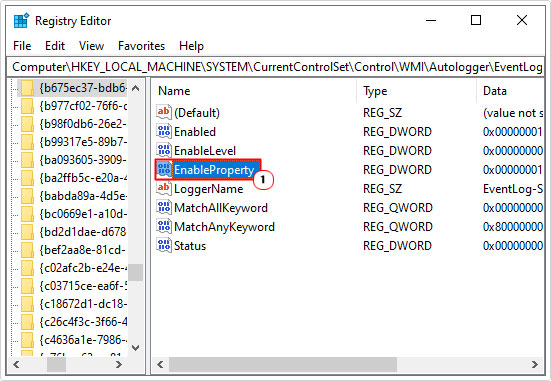Click tree pane scroll down arrow
Viewport: 551px width, 381px height.
136,348
